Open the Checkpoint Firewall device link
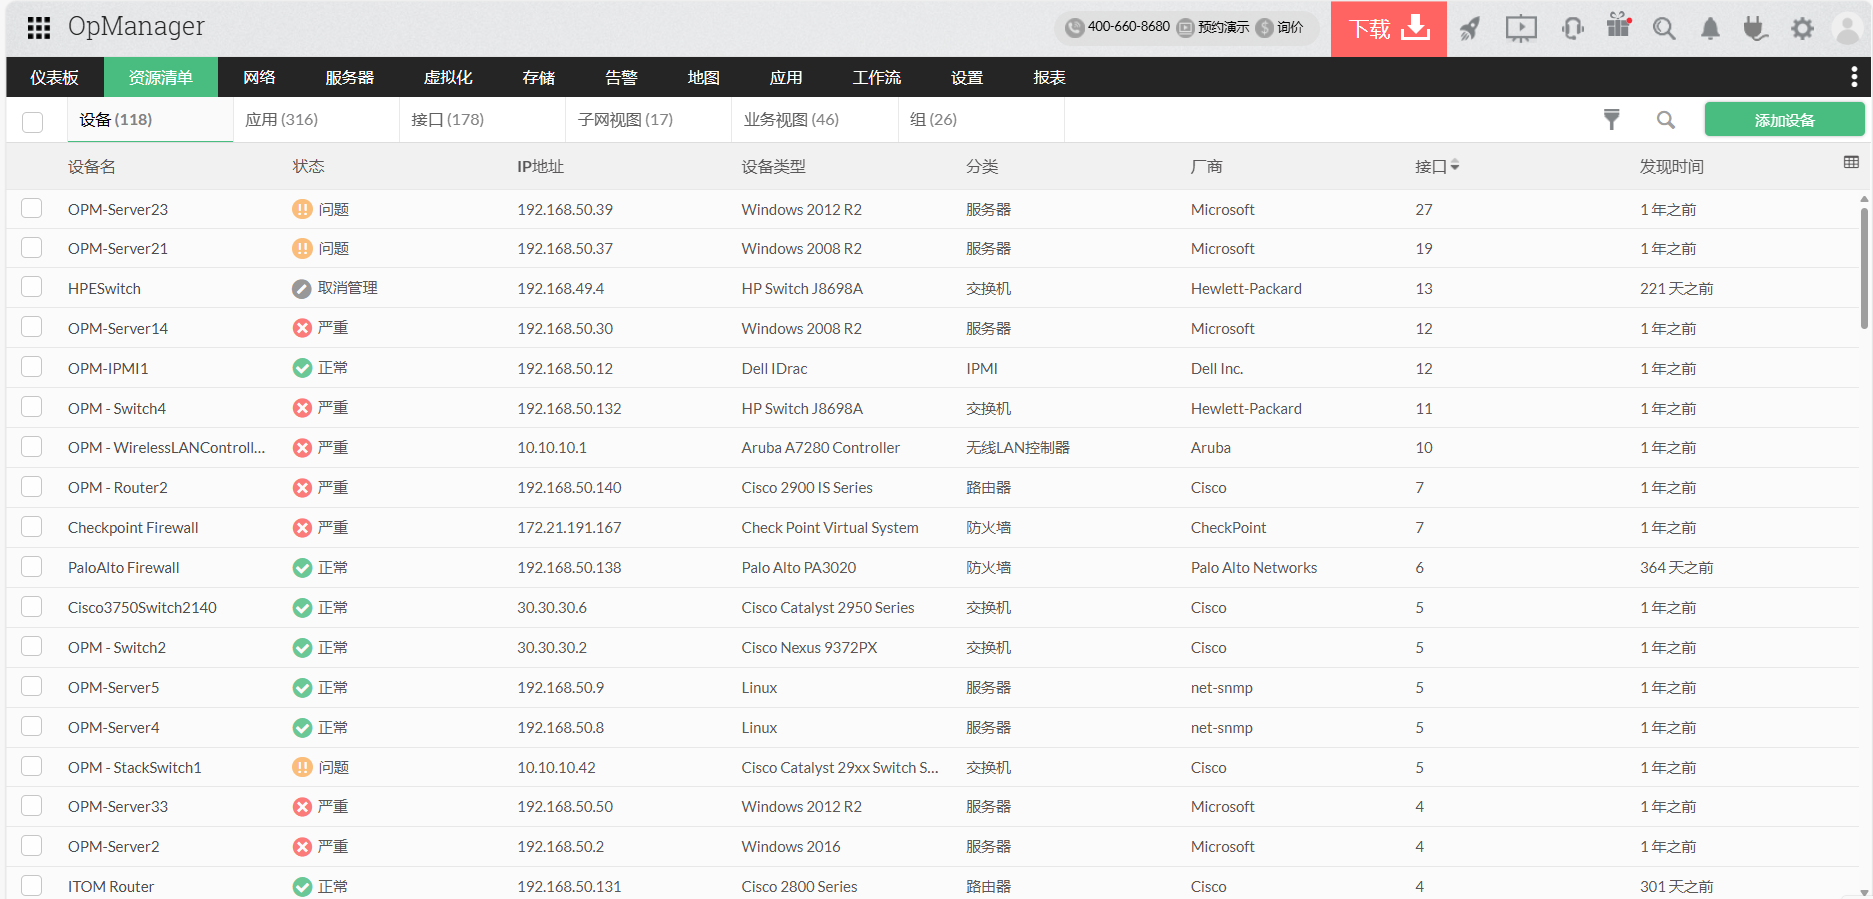The height and width of the screenshot is (899, 1873). [x=133, y=528]
